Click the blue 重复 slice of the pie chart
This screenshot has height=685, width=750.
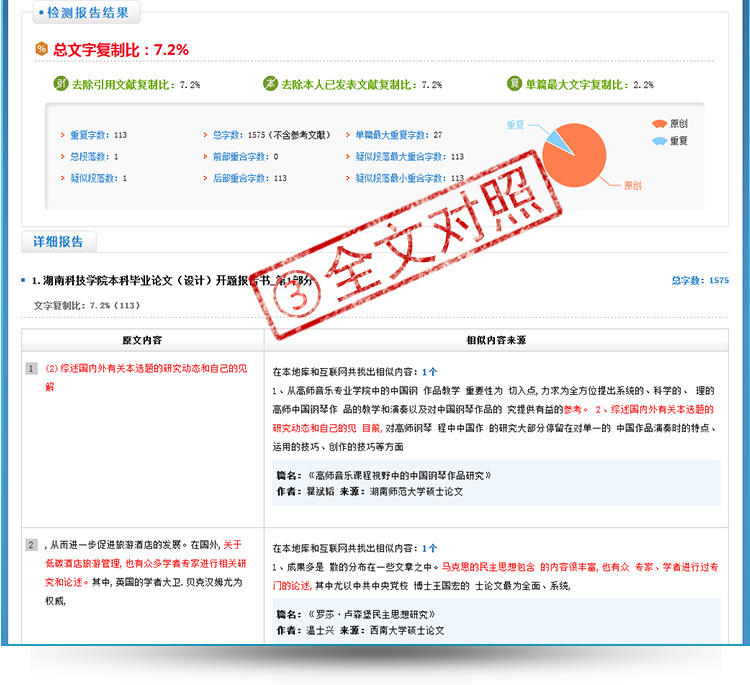[x=558, y=141]
